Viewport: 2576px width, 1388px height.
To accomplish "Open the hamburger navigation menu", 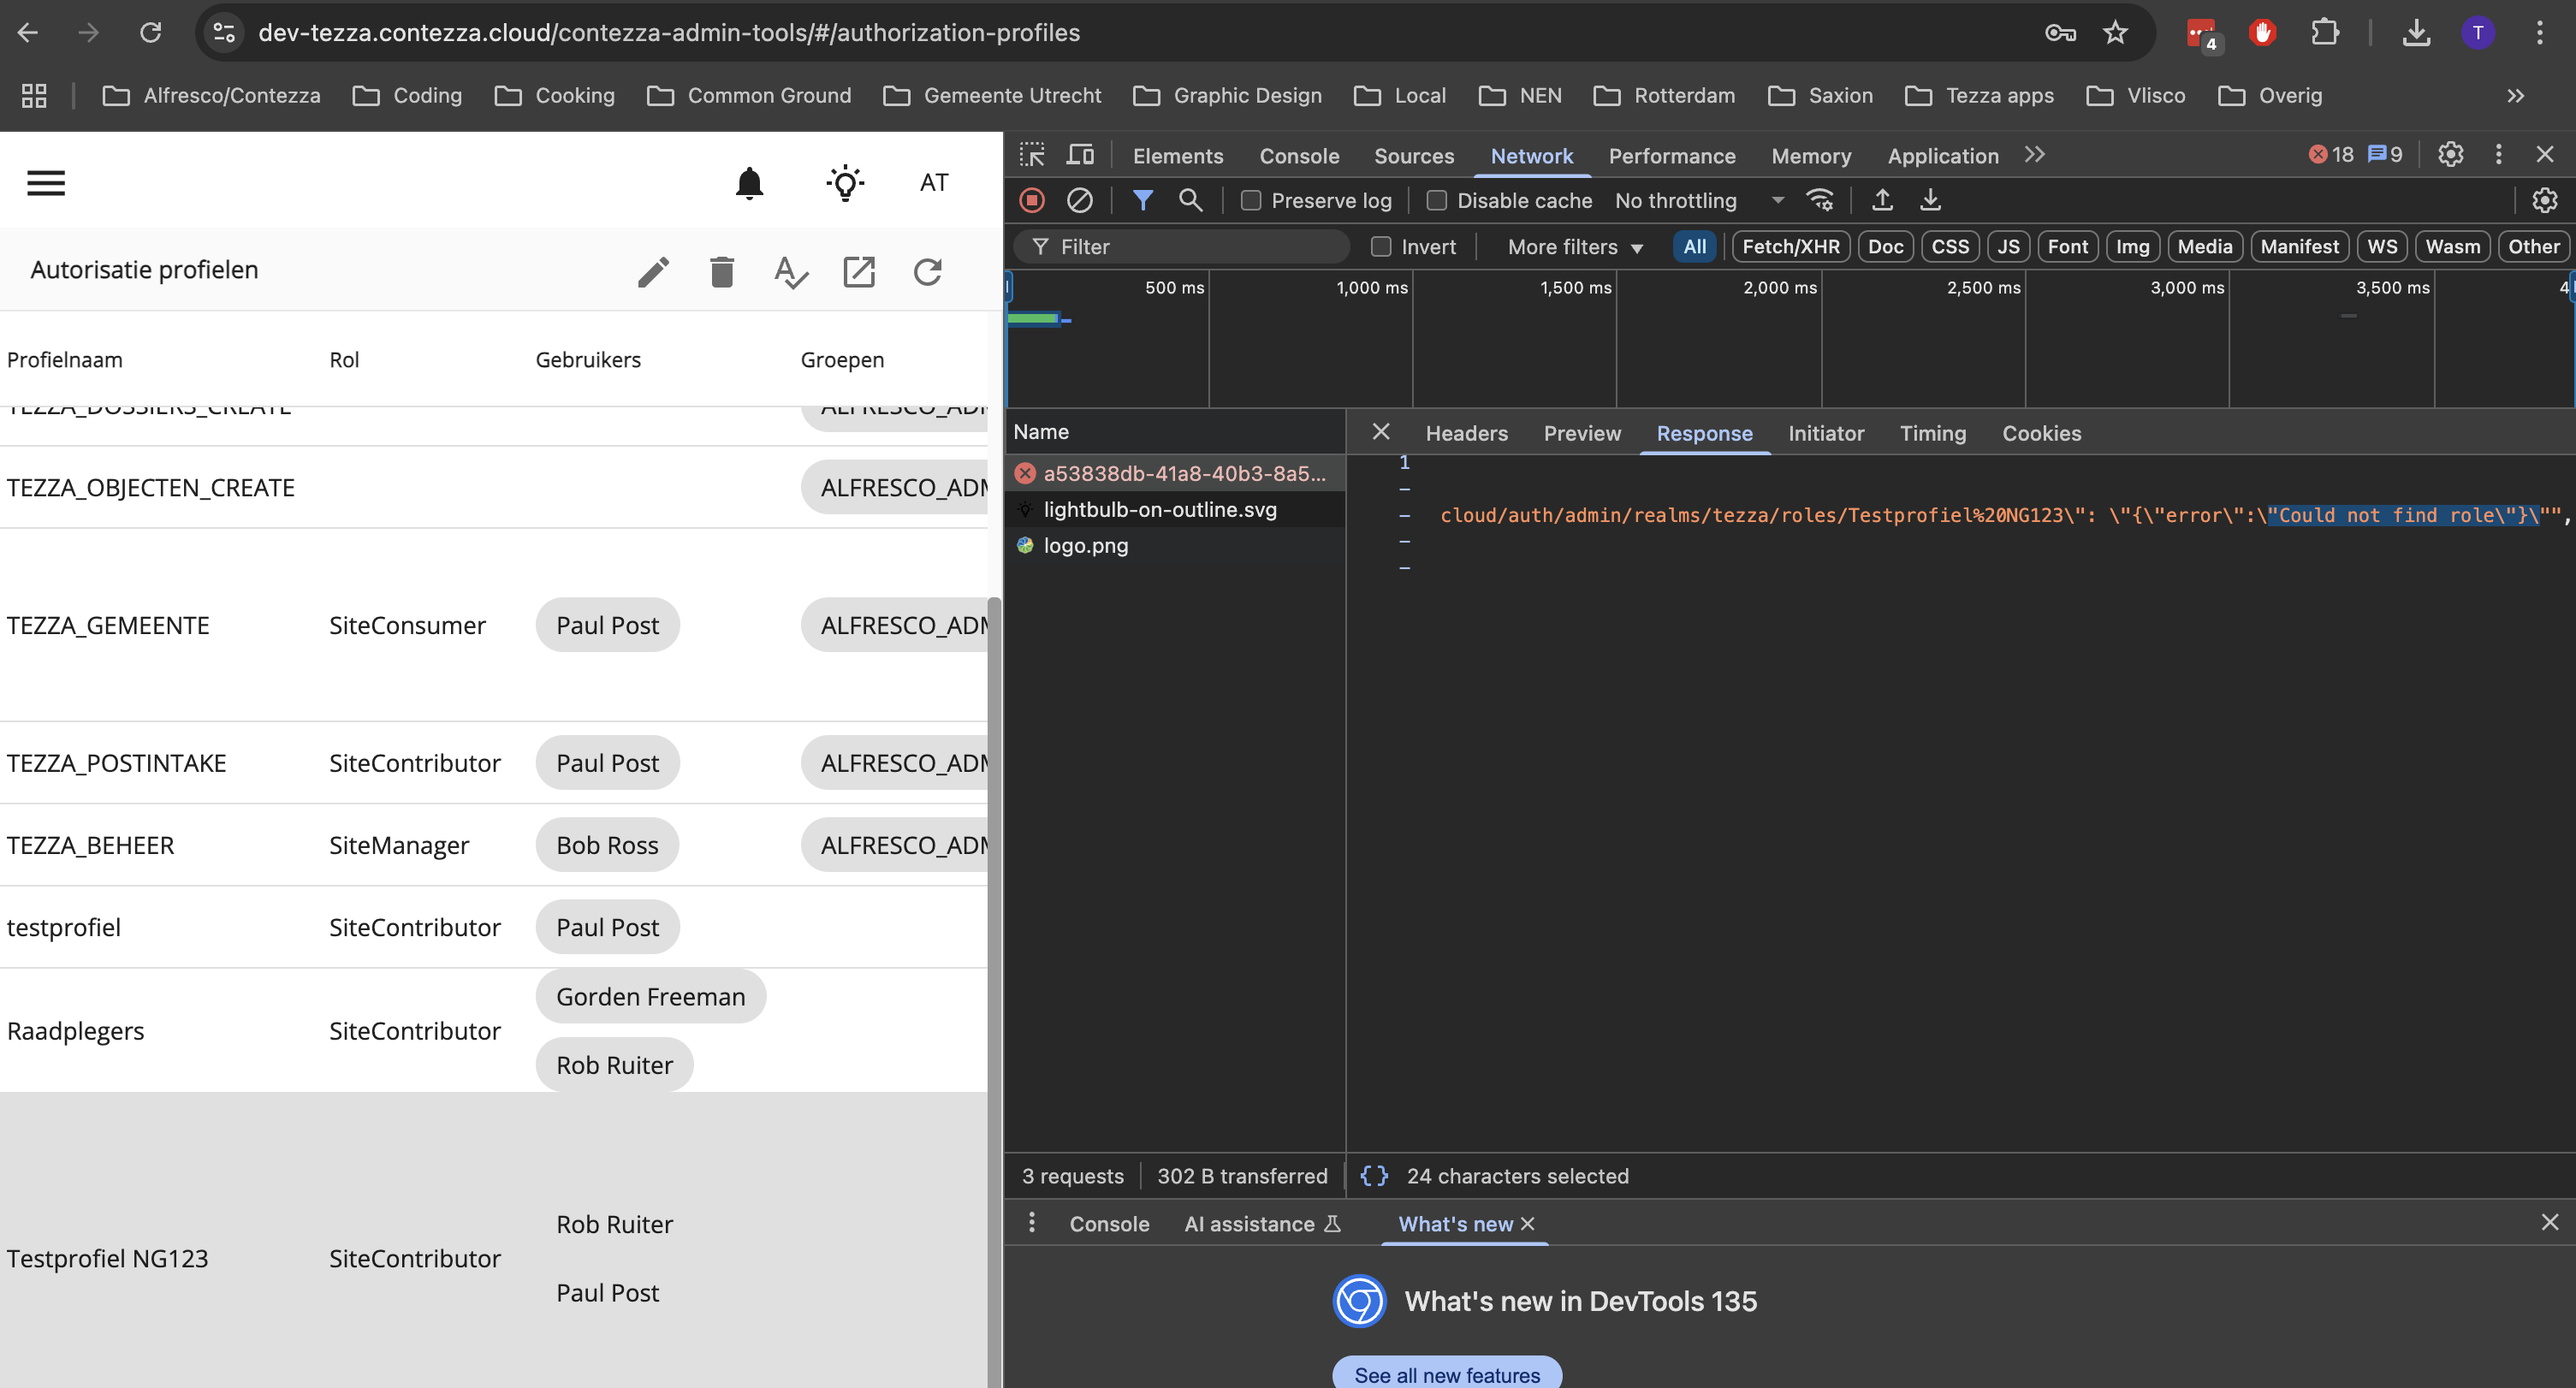I will pos(46,183).
